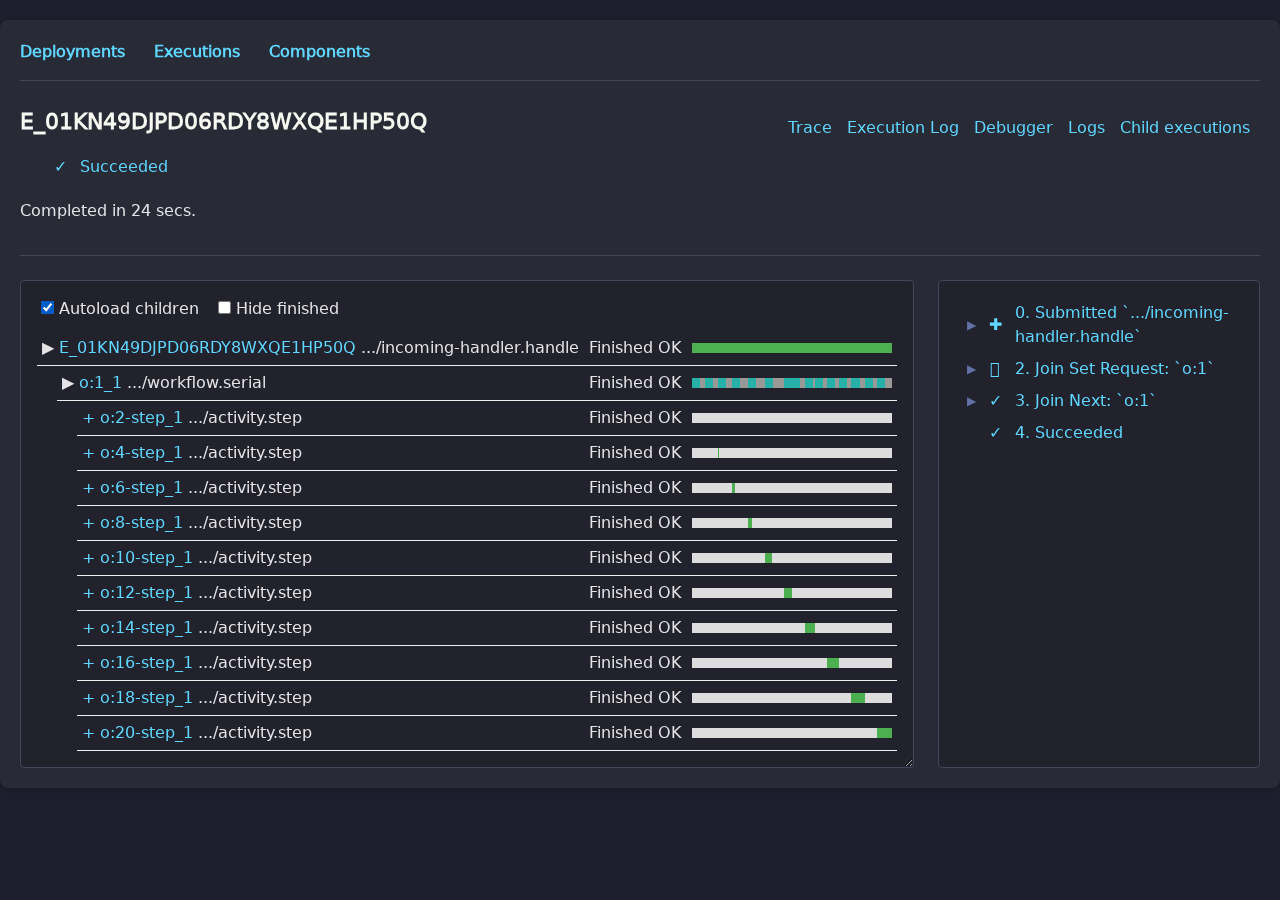
Task: Expand event 0 Submitted disclosure triangle
Action: coord(971,325)
